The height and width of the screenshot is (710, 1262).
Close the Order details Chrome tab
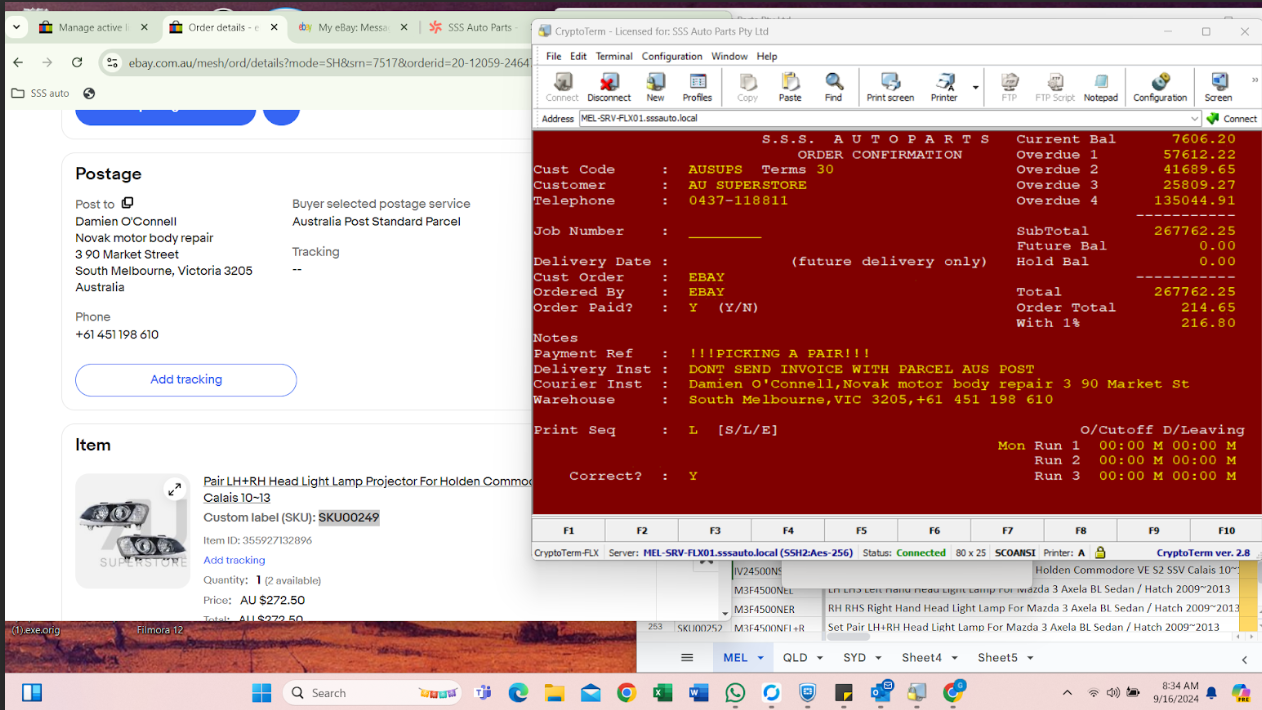click(273, 27)
